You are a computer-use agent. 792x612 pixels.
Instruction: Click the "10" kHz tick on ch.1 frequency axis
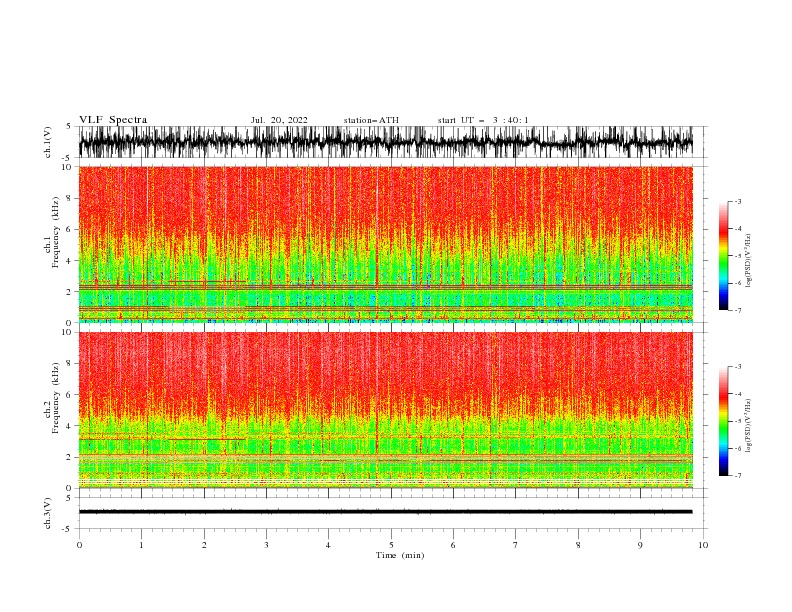68,167
